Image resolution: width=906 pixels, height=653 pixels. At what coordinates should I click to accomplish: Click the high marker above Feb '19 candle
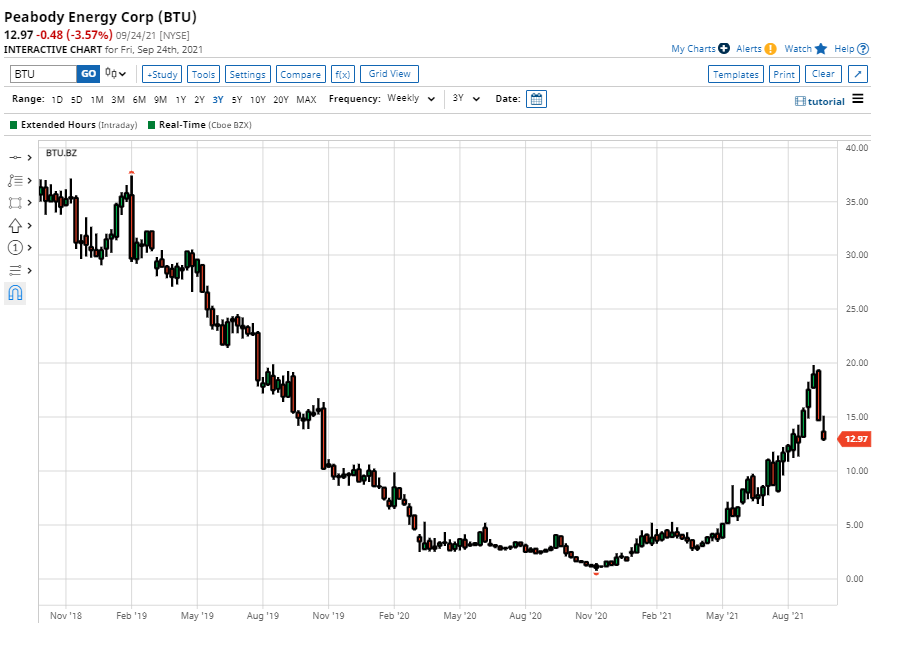(x=132, y=172)
